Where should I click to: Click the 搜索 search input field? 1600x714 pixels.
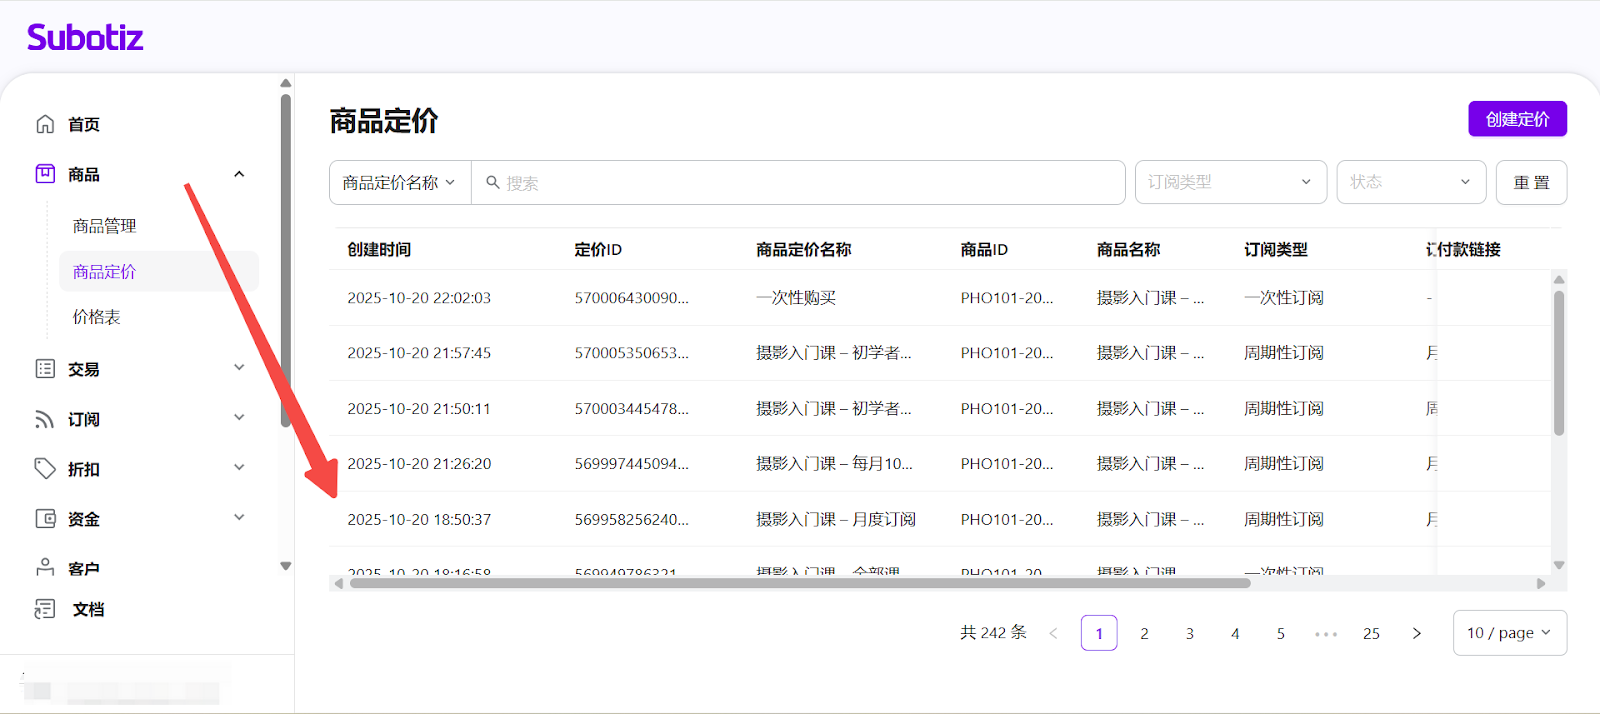coord(800,183)
